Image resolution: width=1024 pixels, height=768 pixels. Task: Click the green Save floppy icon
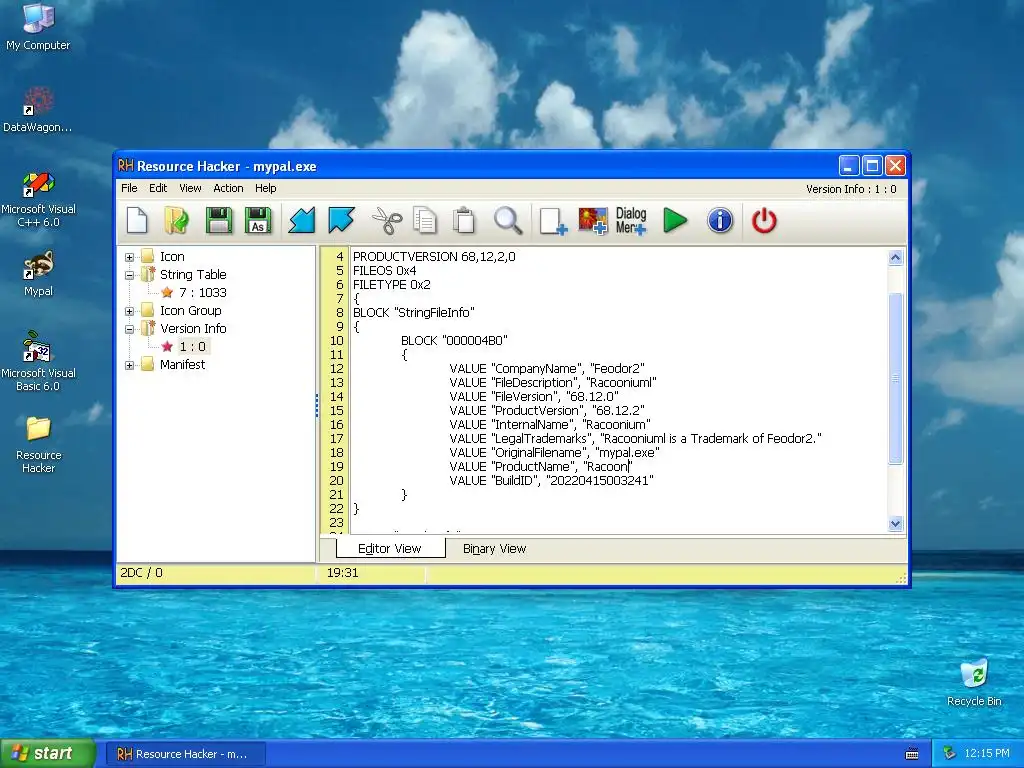tap(219, 220)
